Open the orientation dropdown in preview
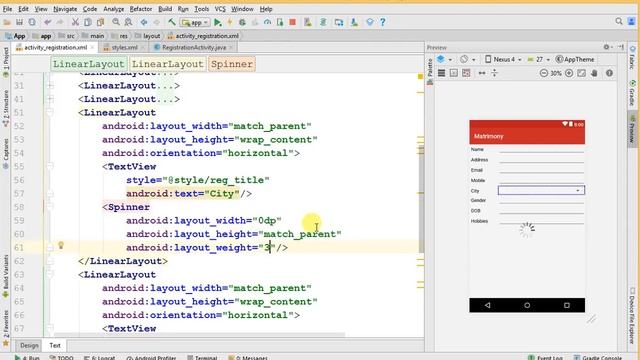This screenshot has width=640, height=360. (467, 59)
